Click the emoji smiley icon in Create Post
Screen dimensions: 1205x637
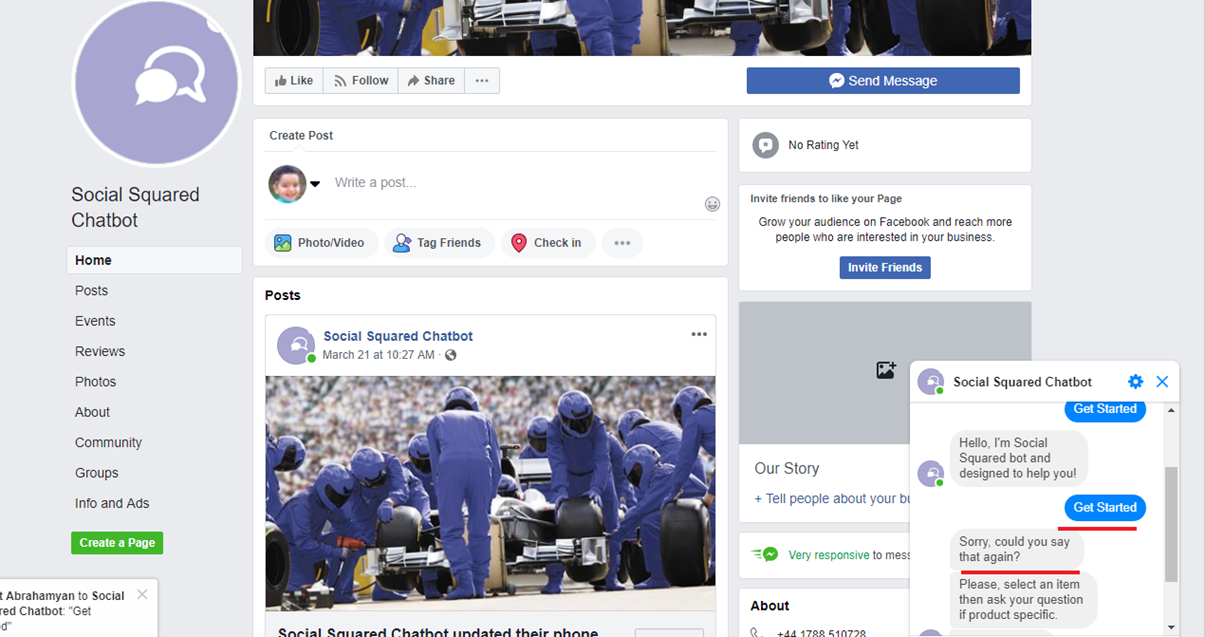(712, 204)
